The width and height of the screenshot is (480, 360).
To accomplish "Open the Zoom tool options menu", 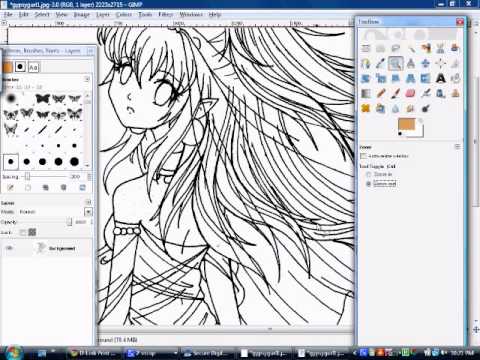I will pos(457,147).
